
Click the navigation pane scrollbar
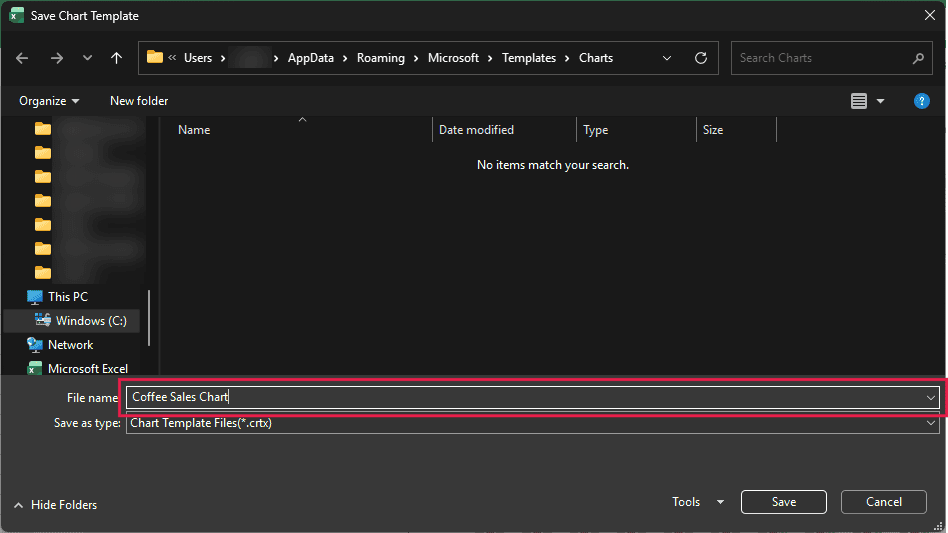pyautogui.click(x=149, y=318)
